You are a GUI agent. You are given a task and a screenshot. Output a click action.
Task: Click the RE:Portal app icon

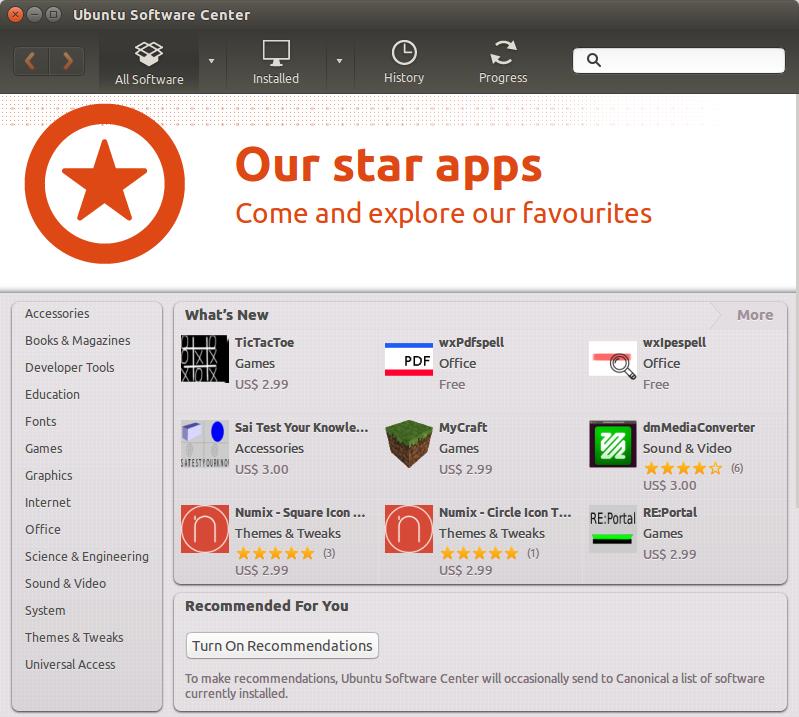[x=613, y=529]
